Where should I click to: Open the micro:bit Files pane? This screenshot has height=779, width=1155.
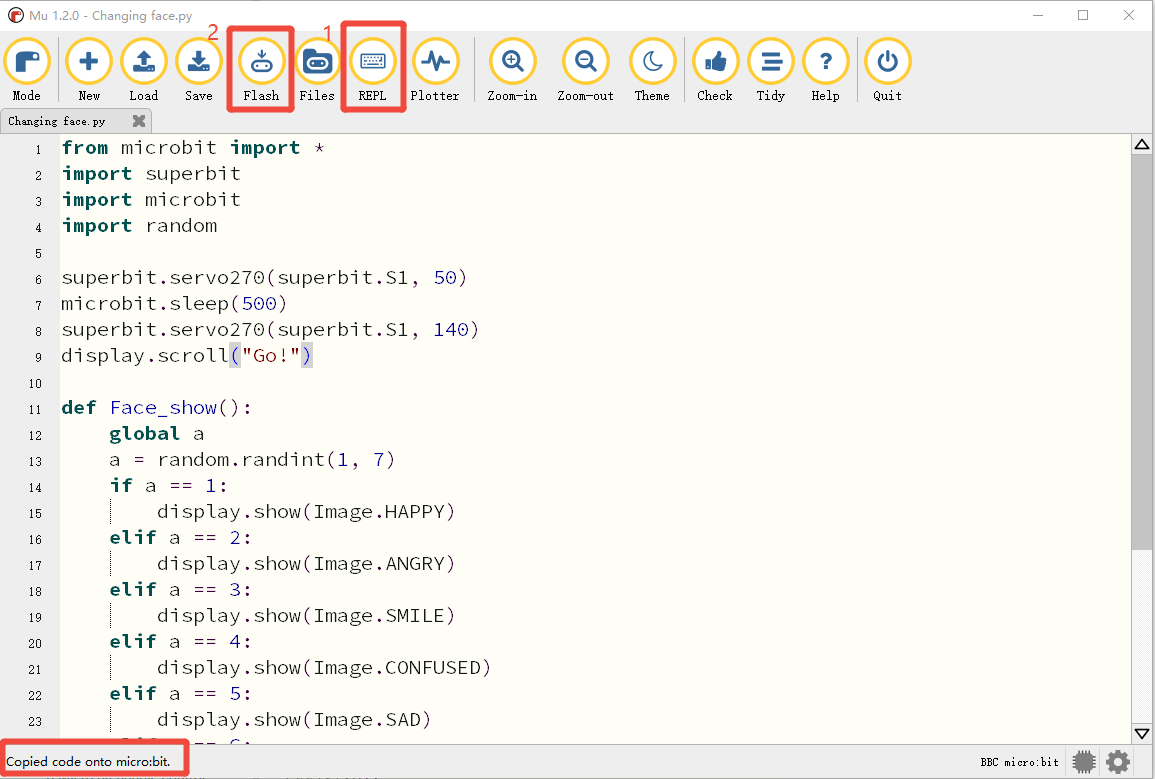tap(317, 70)
